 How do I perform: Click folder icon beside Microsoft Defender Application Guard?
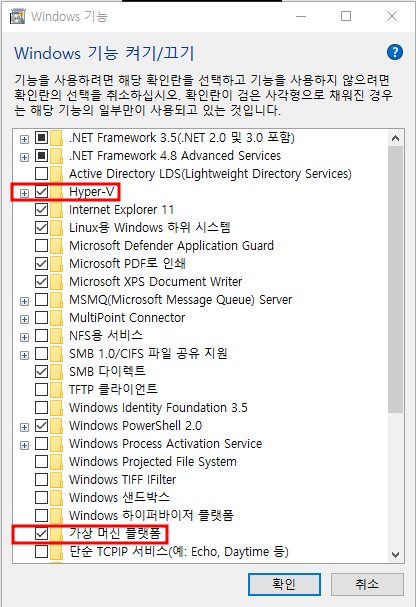tap(56, 246)
